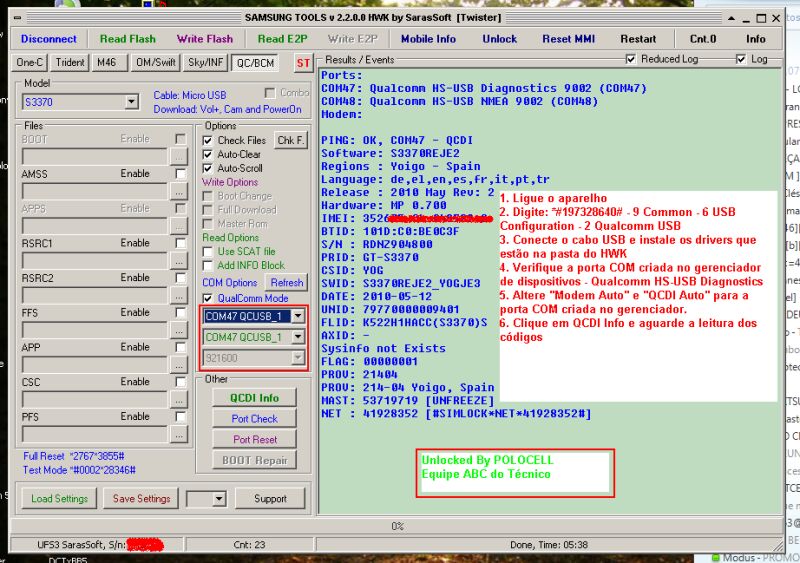This screenshot has height=563, width=800.
Task: Enable the FFS file checkbox
Action: point(180,312)
